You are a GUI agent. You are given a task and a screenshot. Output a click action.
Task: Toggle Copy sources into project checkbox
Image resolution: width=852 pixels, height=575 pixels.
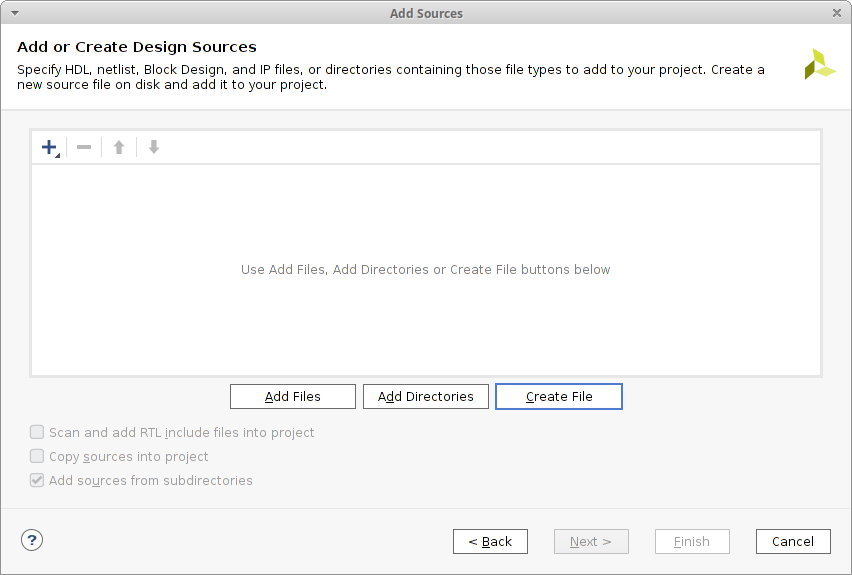(37, 456)
